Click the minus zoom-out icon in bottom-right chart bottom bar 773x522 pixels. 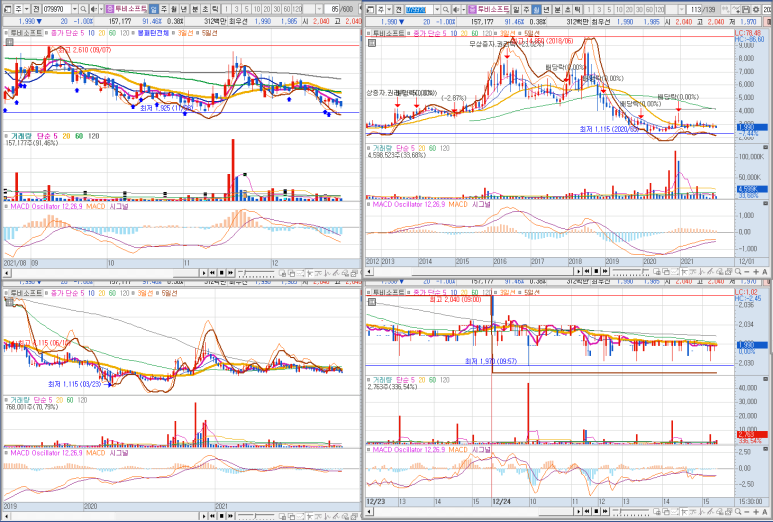[x=747, y=512]
